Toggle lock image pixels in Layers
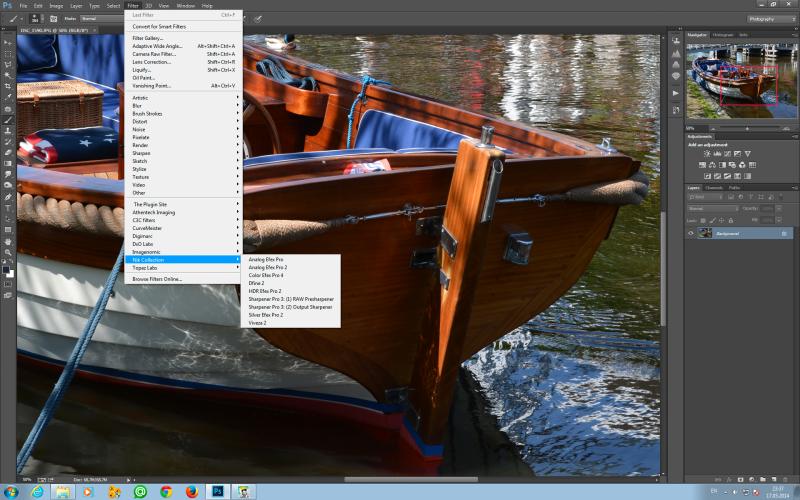Viewport: 800px width, 500px height. pos(713,220)
